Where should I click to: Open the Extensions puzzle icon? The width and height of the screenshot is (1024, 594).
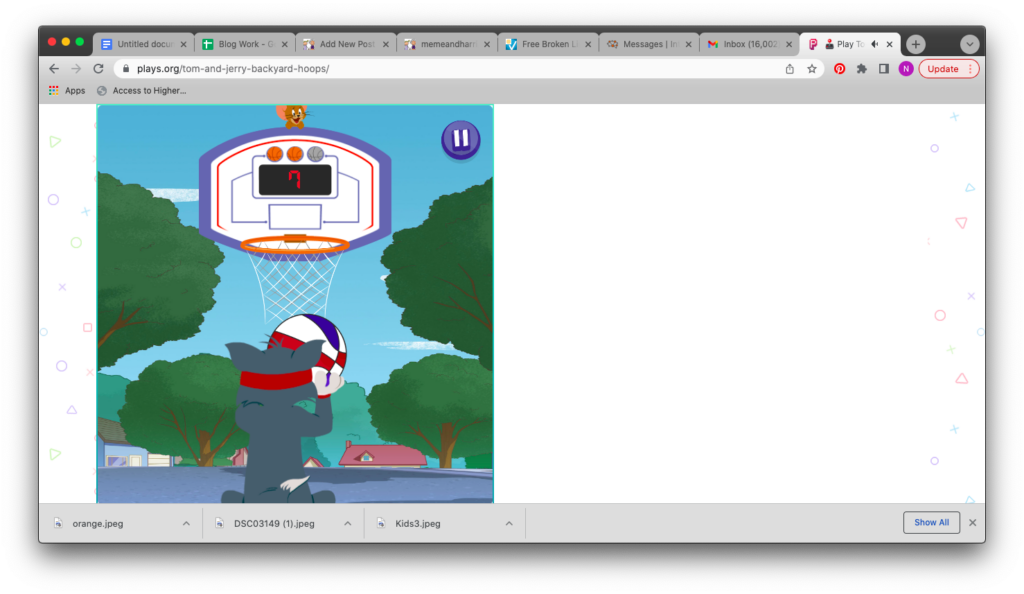[861, 69]
